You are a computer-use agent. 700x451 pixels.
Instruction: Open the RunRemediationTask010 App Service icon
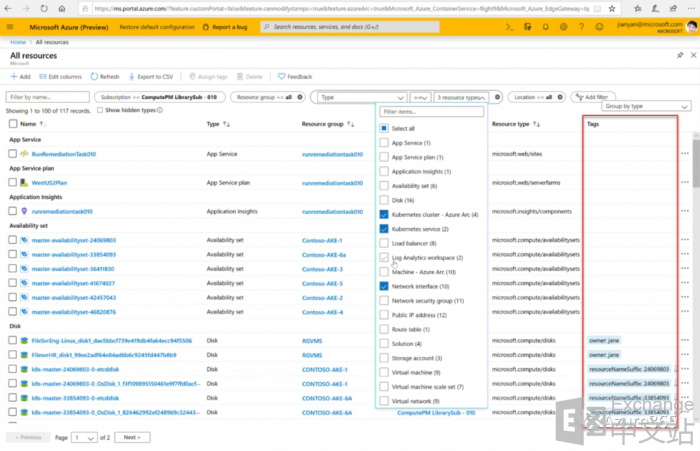[x=24, y=154]
